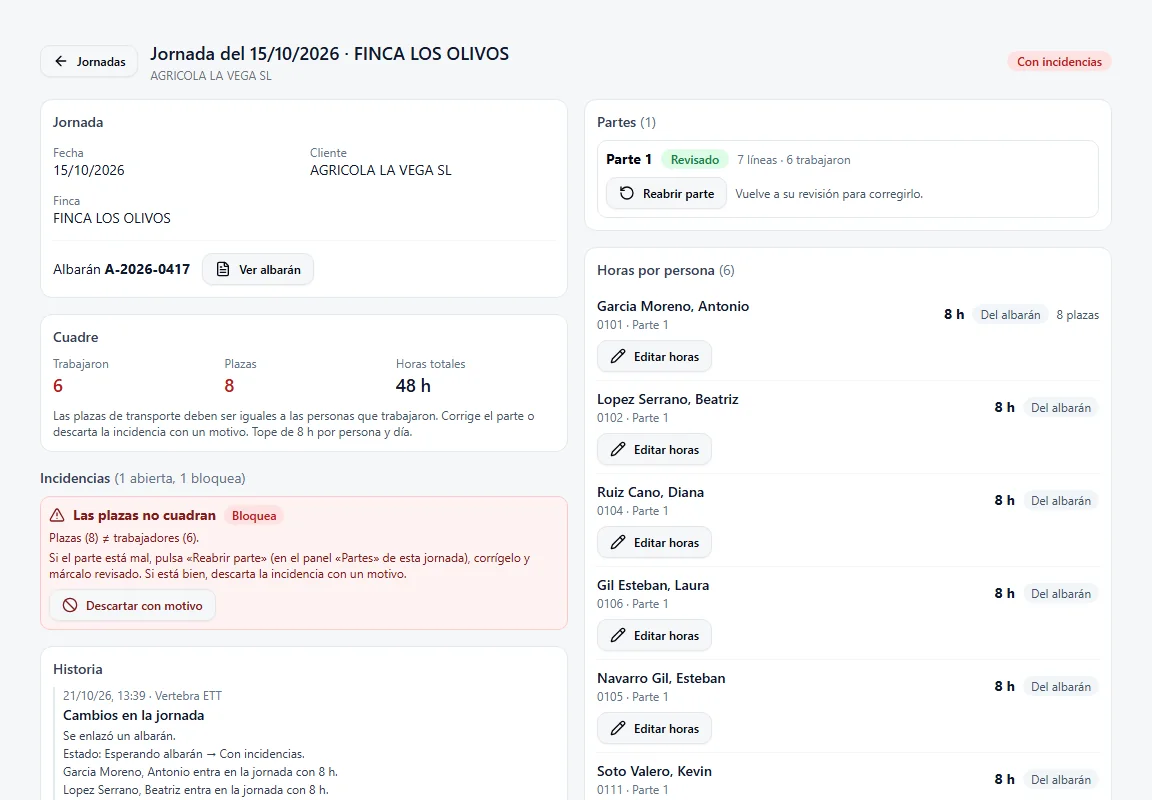Screen dimensions: 1152x800
Task: Click the Bloquea badge on the incident
Action: pyautogui.click(x=253, y=516)
